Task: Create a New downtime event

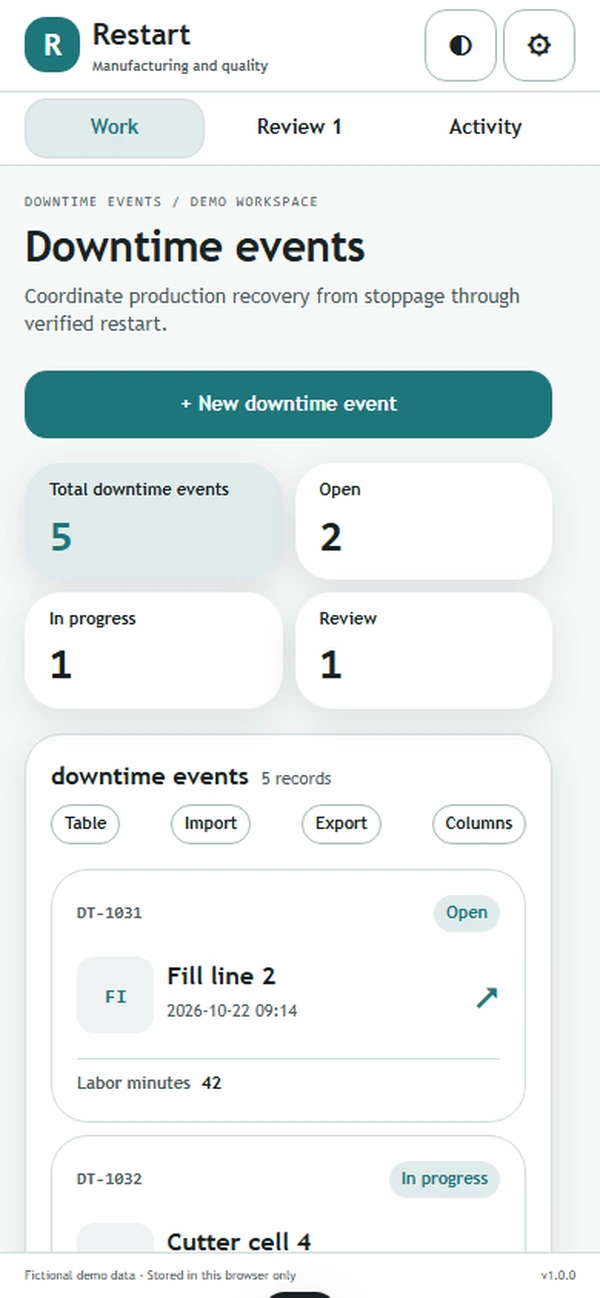Action: [x=288, y=404]
